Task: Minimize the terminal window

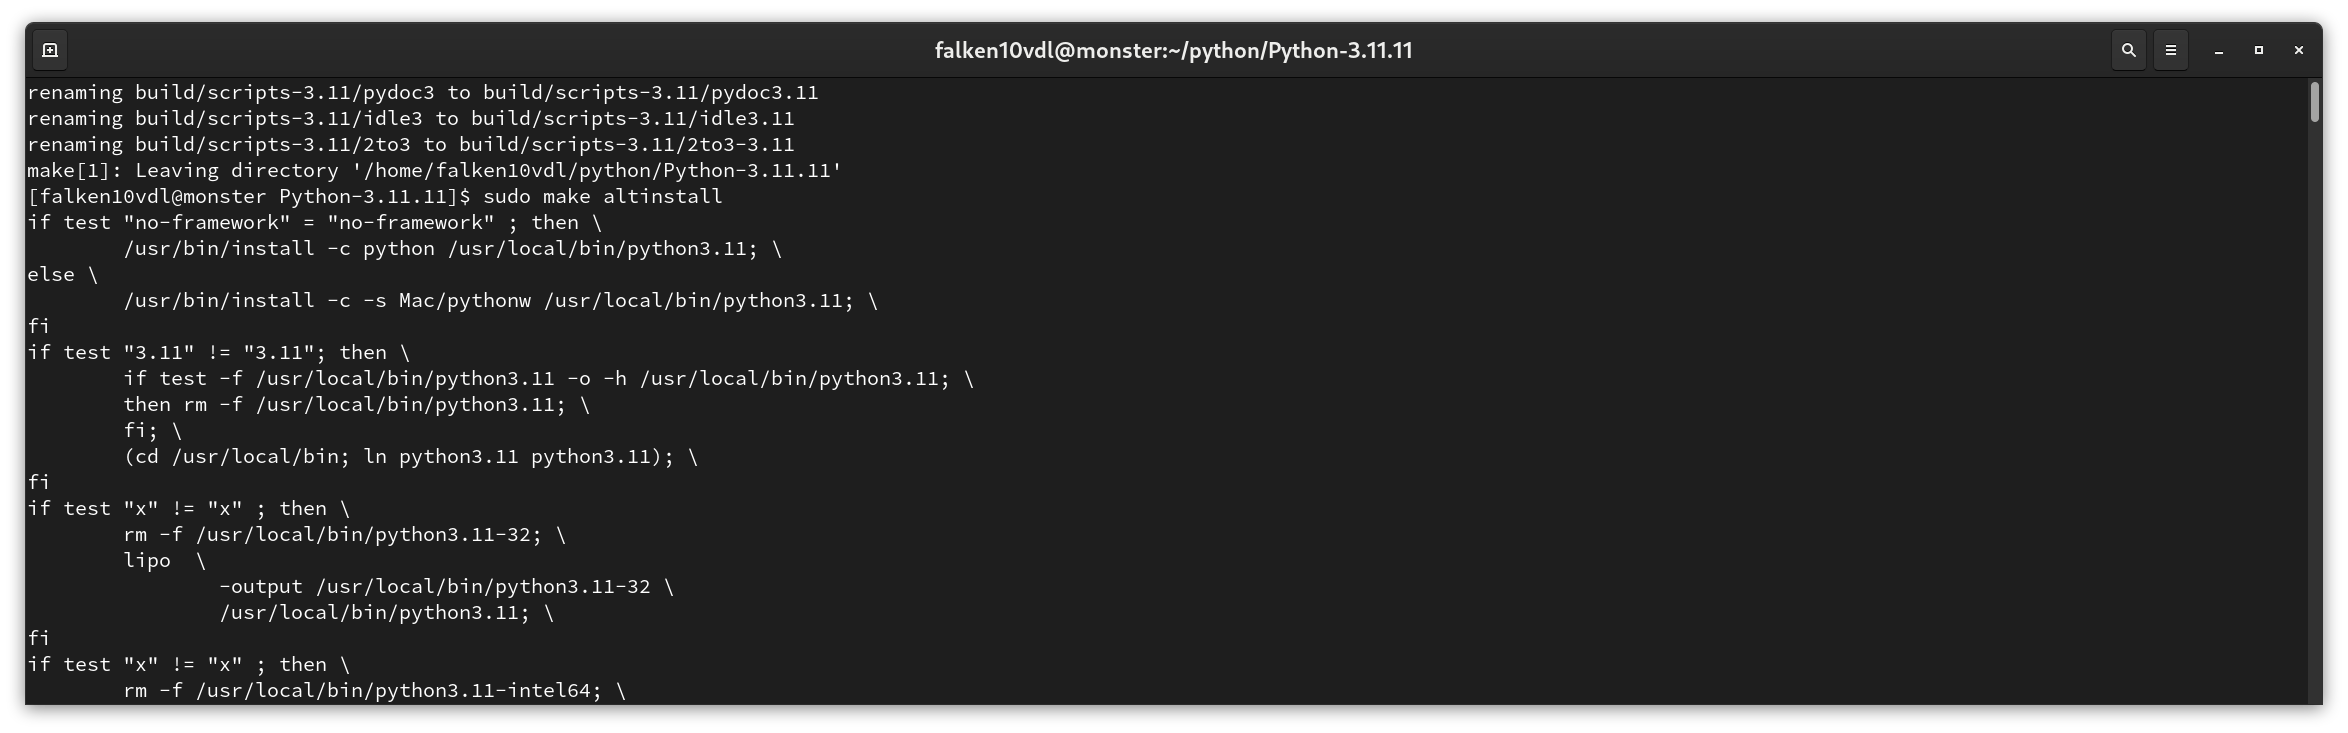Action: pyautogui.click(x=2219, y=50)
